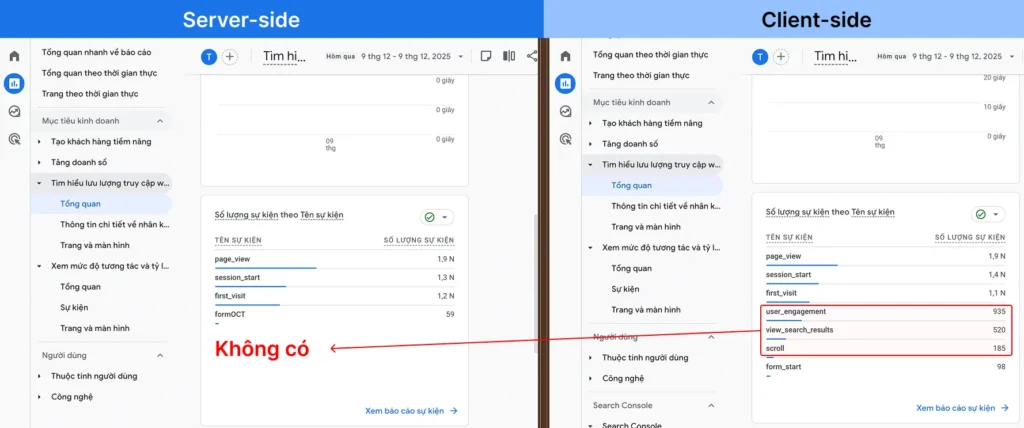
Task: Select formOCT row in Server-side table
Action: coord(334,316)
